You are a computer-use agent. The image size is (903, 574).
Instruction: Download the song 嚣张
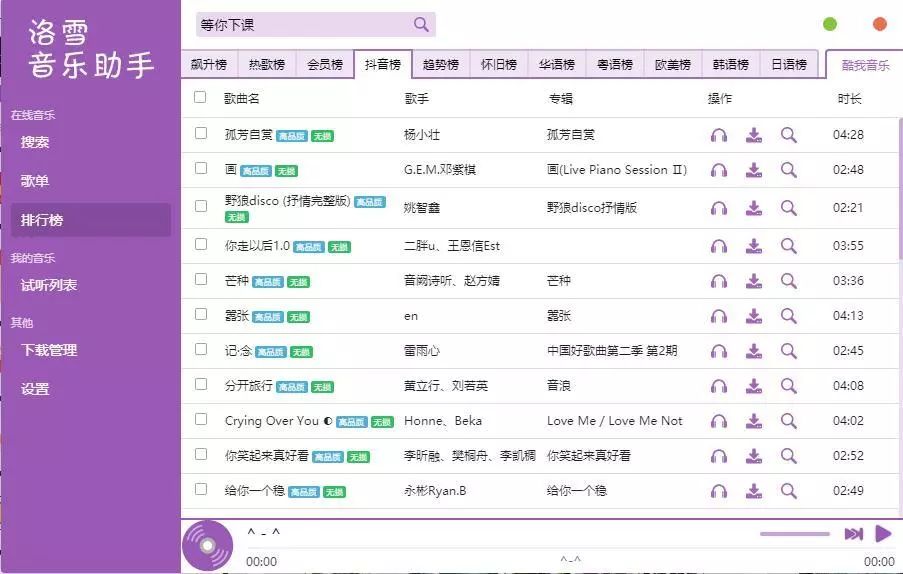coord(754,316)
